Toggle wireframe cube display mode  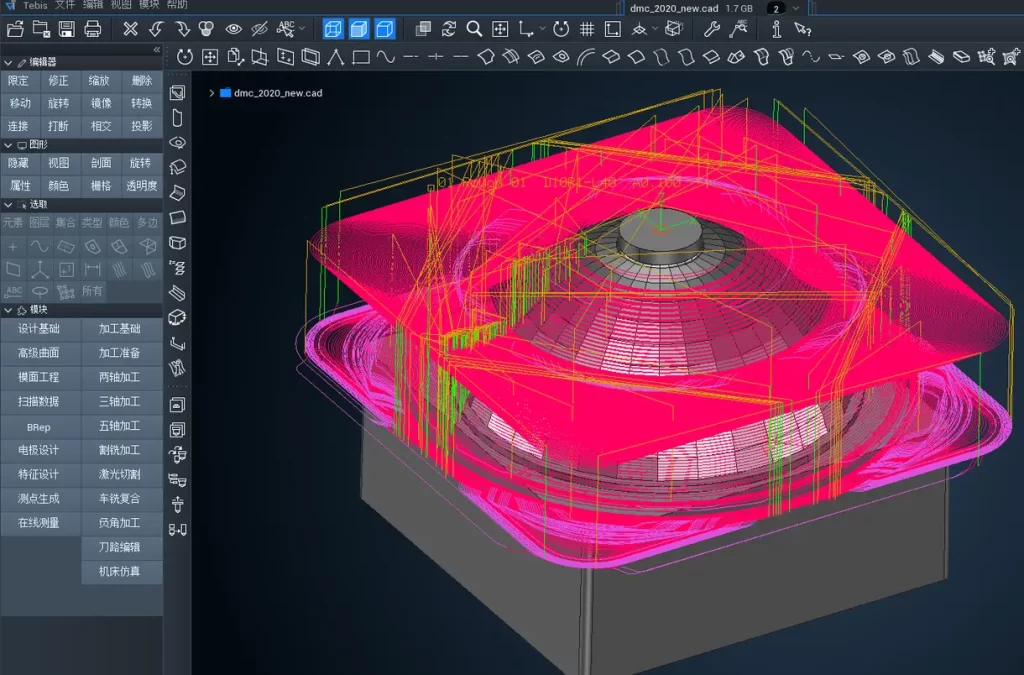pos(333,29)
